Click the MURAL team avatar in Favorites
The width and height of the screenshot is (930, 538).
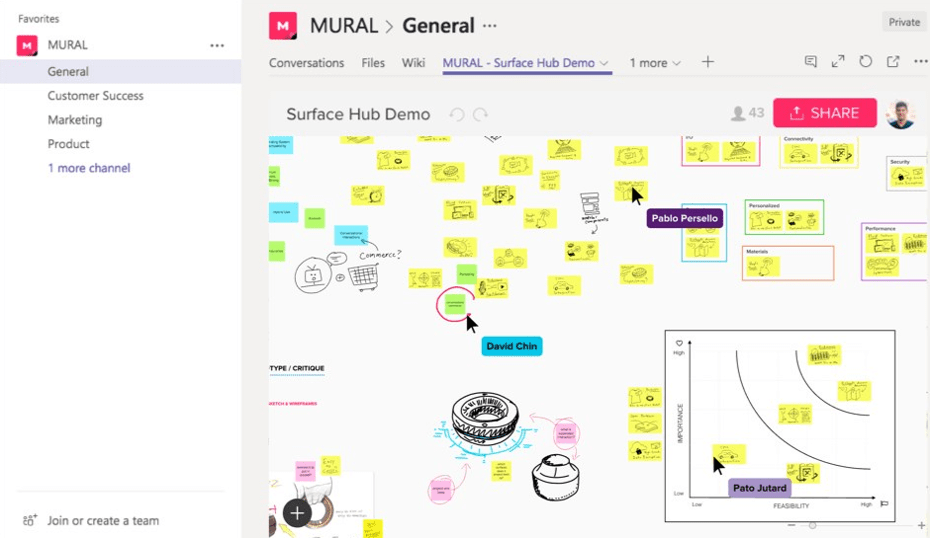tap(27, 45)
